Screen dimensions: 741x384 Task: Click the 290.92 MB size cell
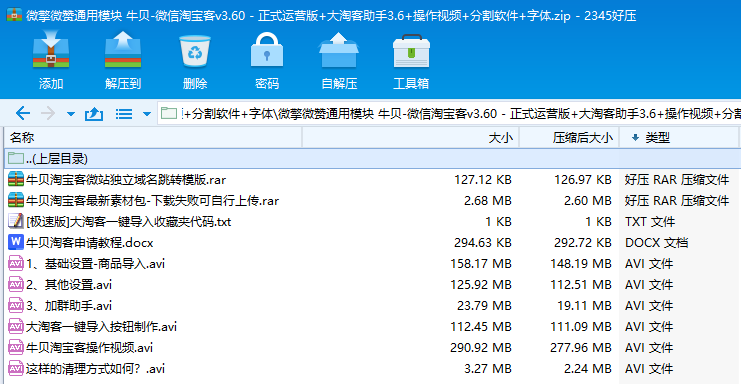tap(481, 348)
